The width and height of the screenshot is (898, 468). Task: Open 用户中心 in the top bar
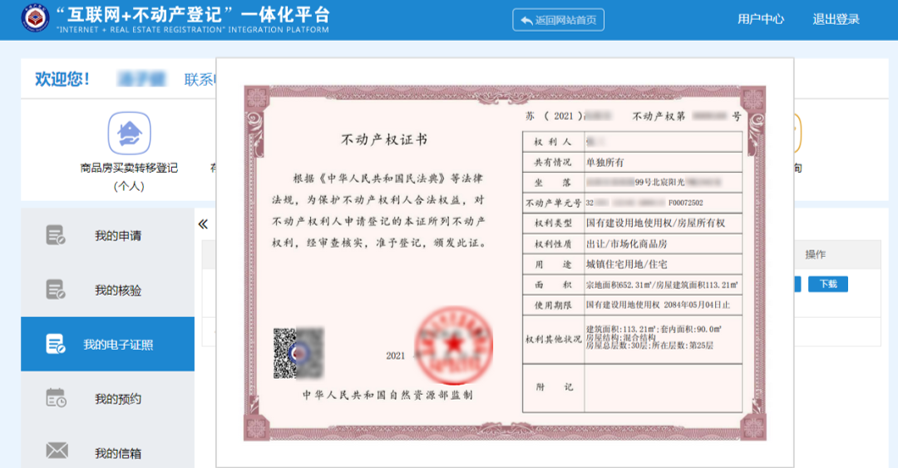[x=761, y=19]
